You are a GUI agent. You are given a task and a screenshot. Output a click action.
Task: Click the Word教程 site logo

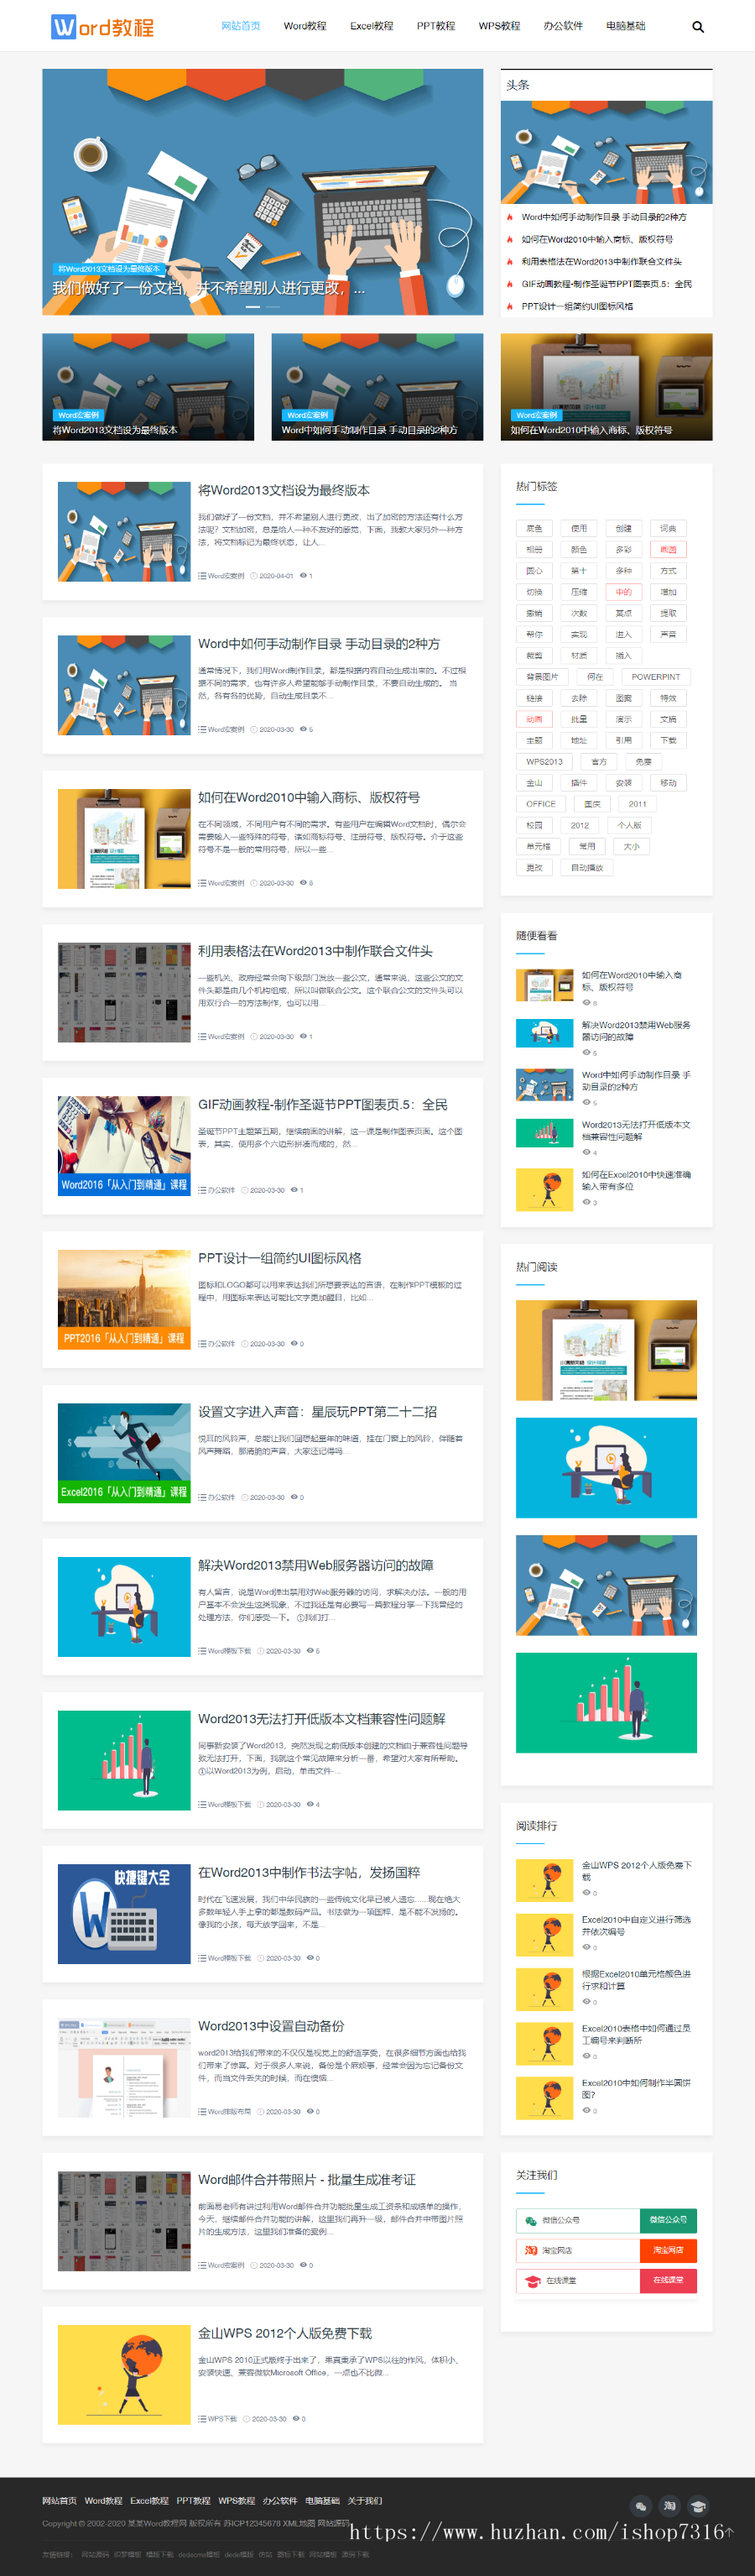click(103, 26)
